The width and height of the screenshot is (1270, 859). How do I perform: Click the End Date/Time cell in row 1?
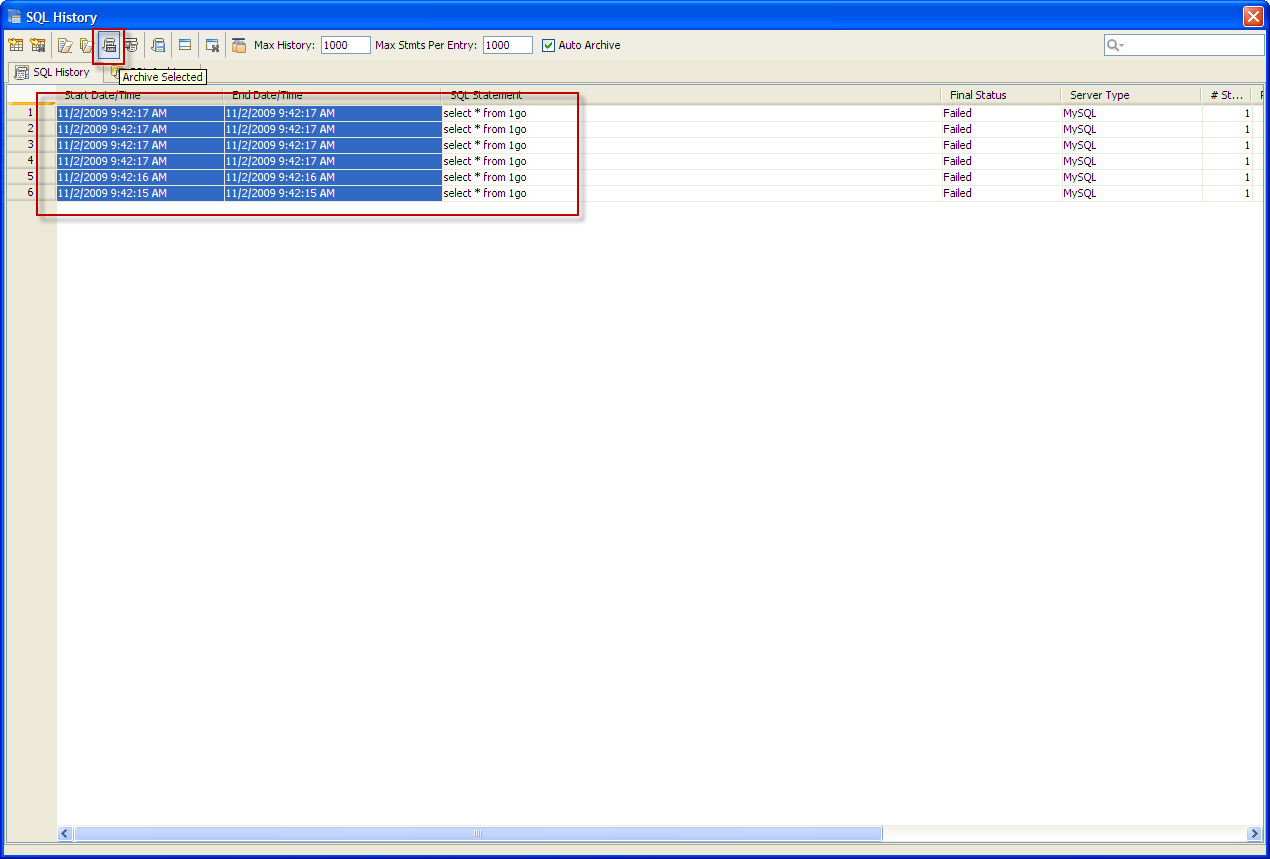tap(332, 113)
